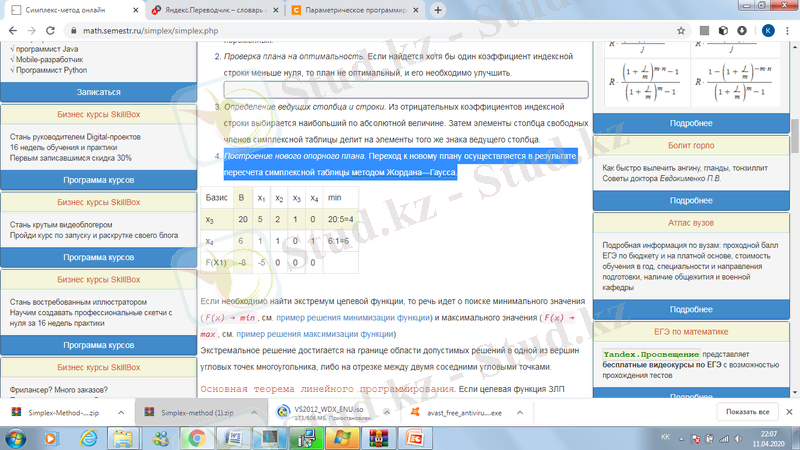The height and width of the screenshot is (450, 800).
Task: Switch to the Яндекс.Переводчик tab
Action: point(214,10)
